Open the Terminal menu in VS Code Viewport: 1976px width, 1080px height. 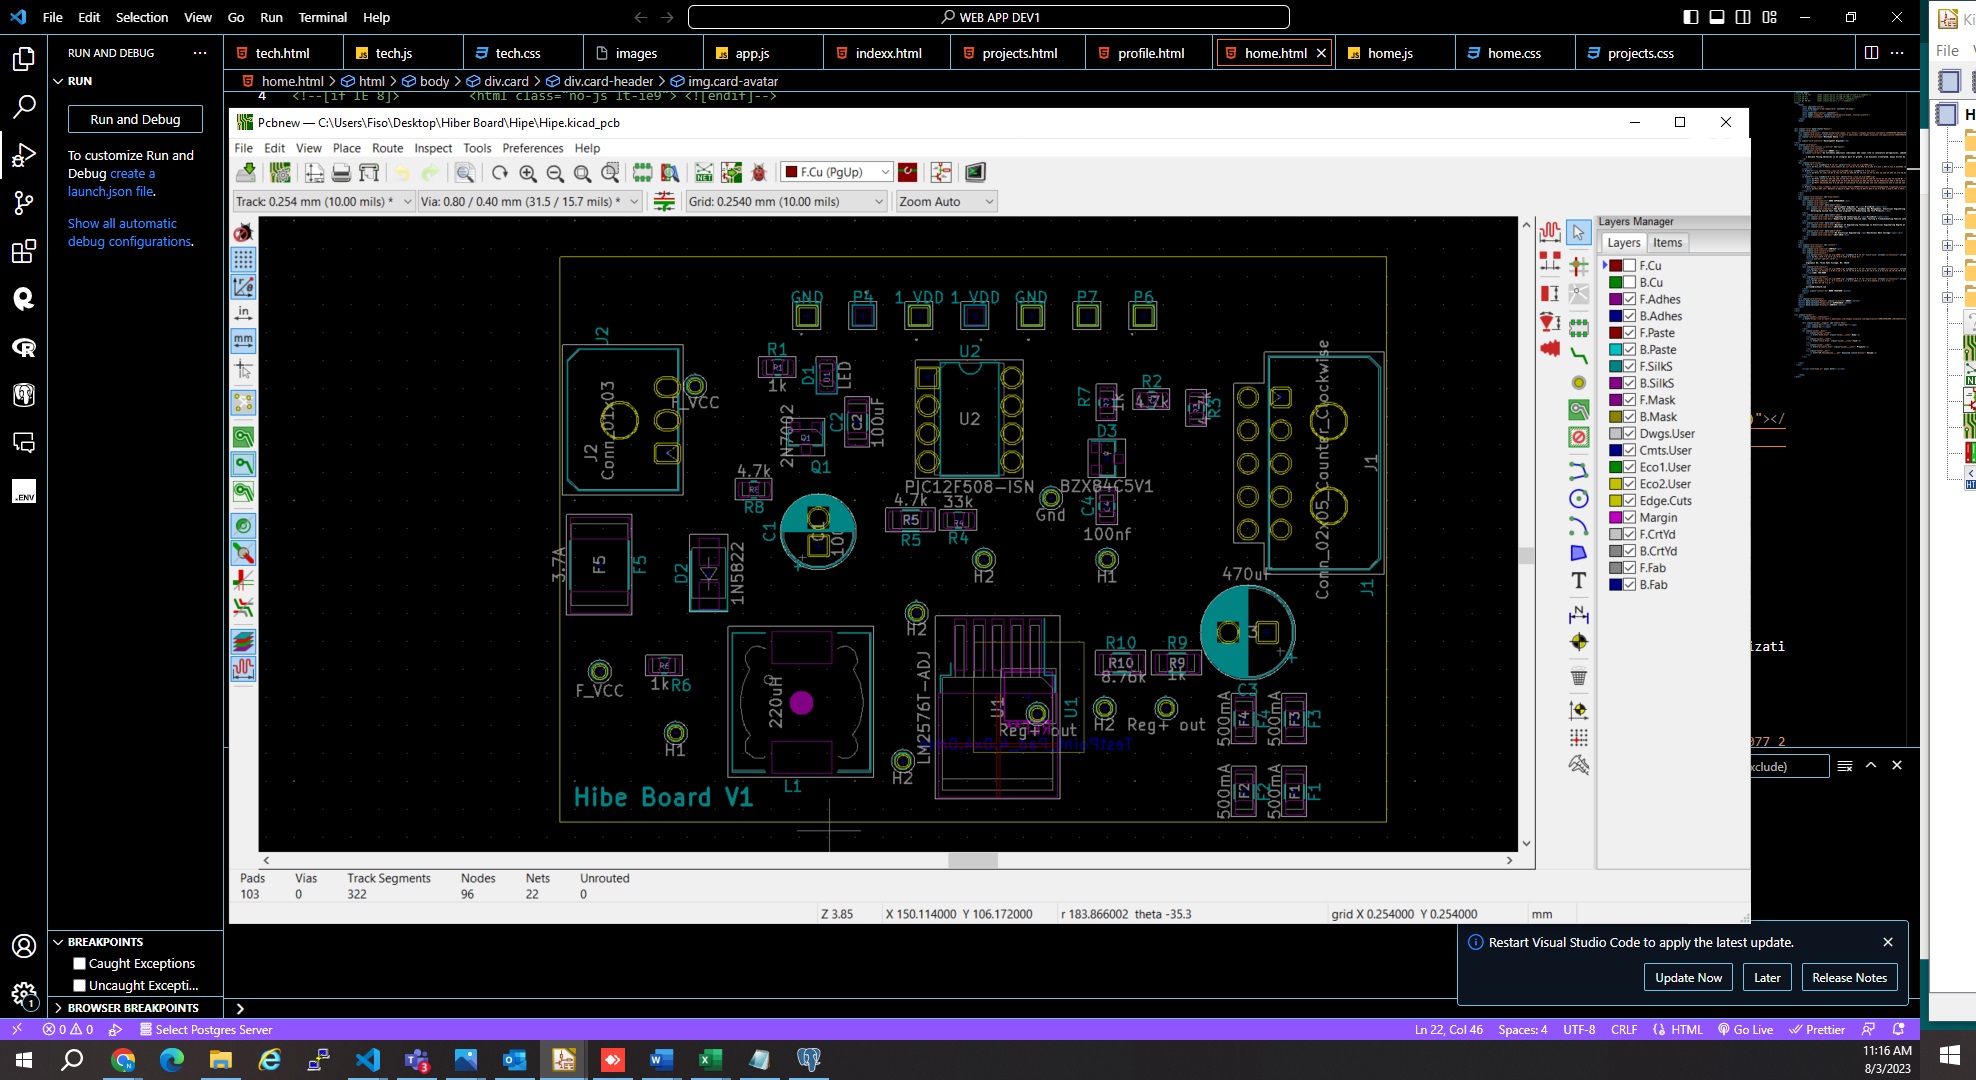pyautogui.click(x=323, y=17)
